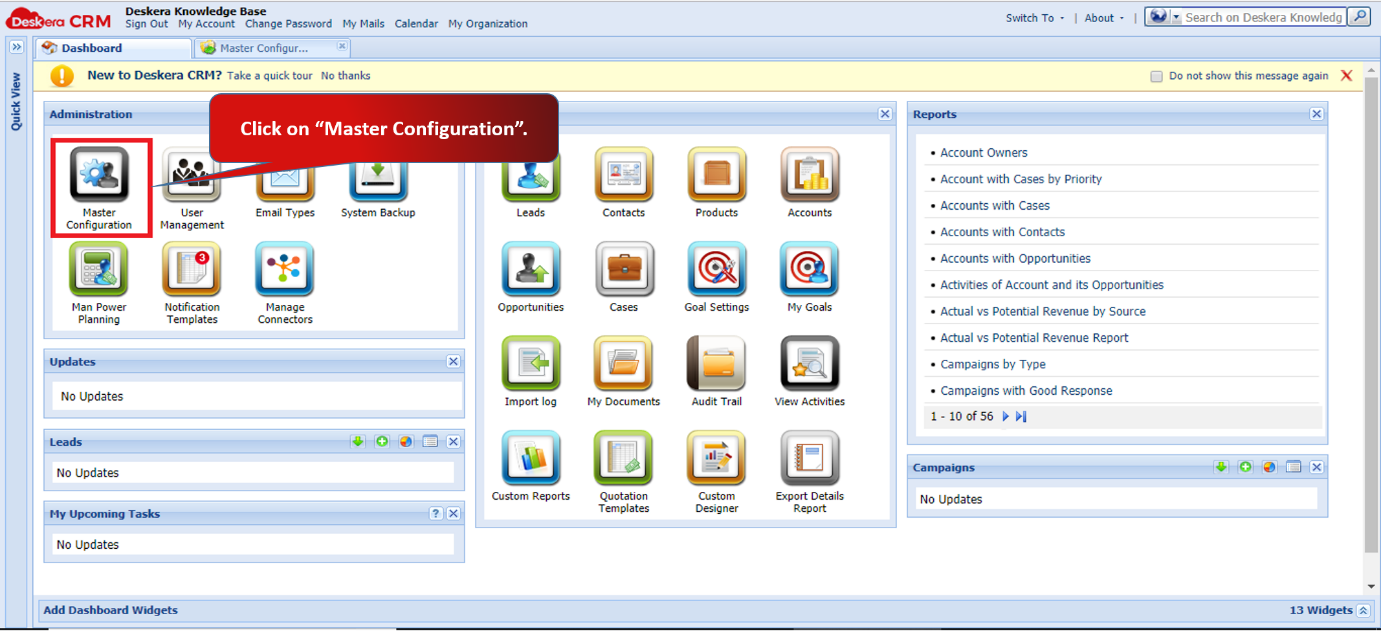Close the Master Configuration tab

coord(342,46)
